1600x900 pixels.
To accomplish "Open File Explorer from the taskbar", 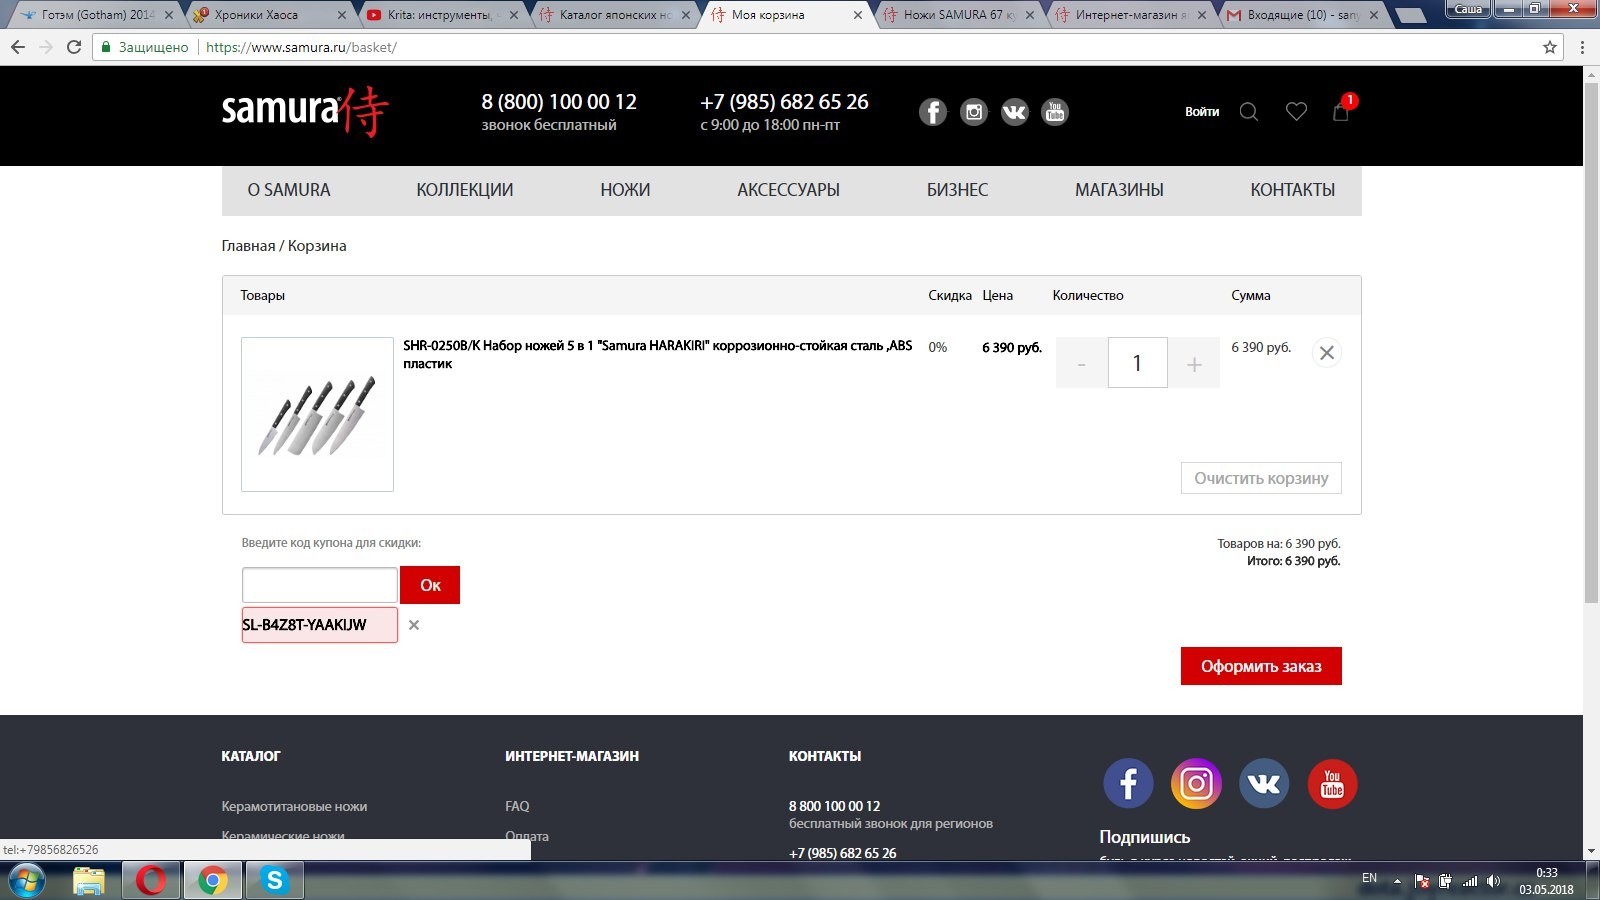I will 89,881.
